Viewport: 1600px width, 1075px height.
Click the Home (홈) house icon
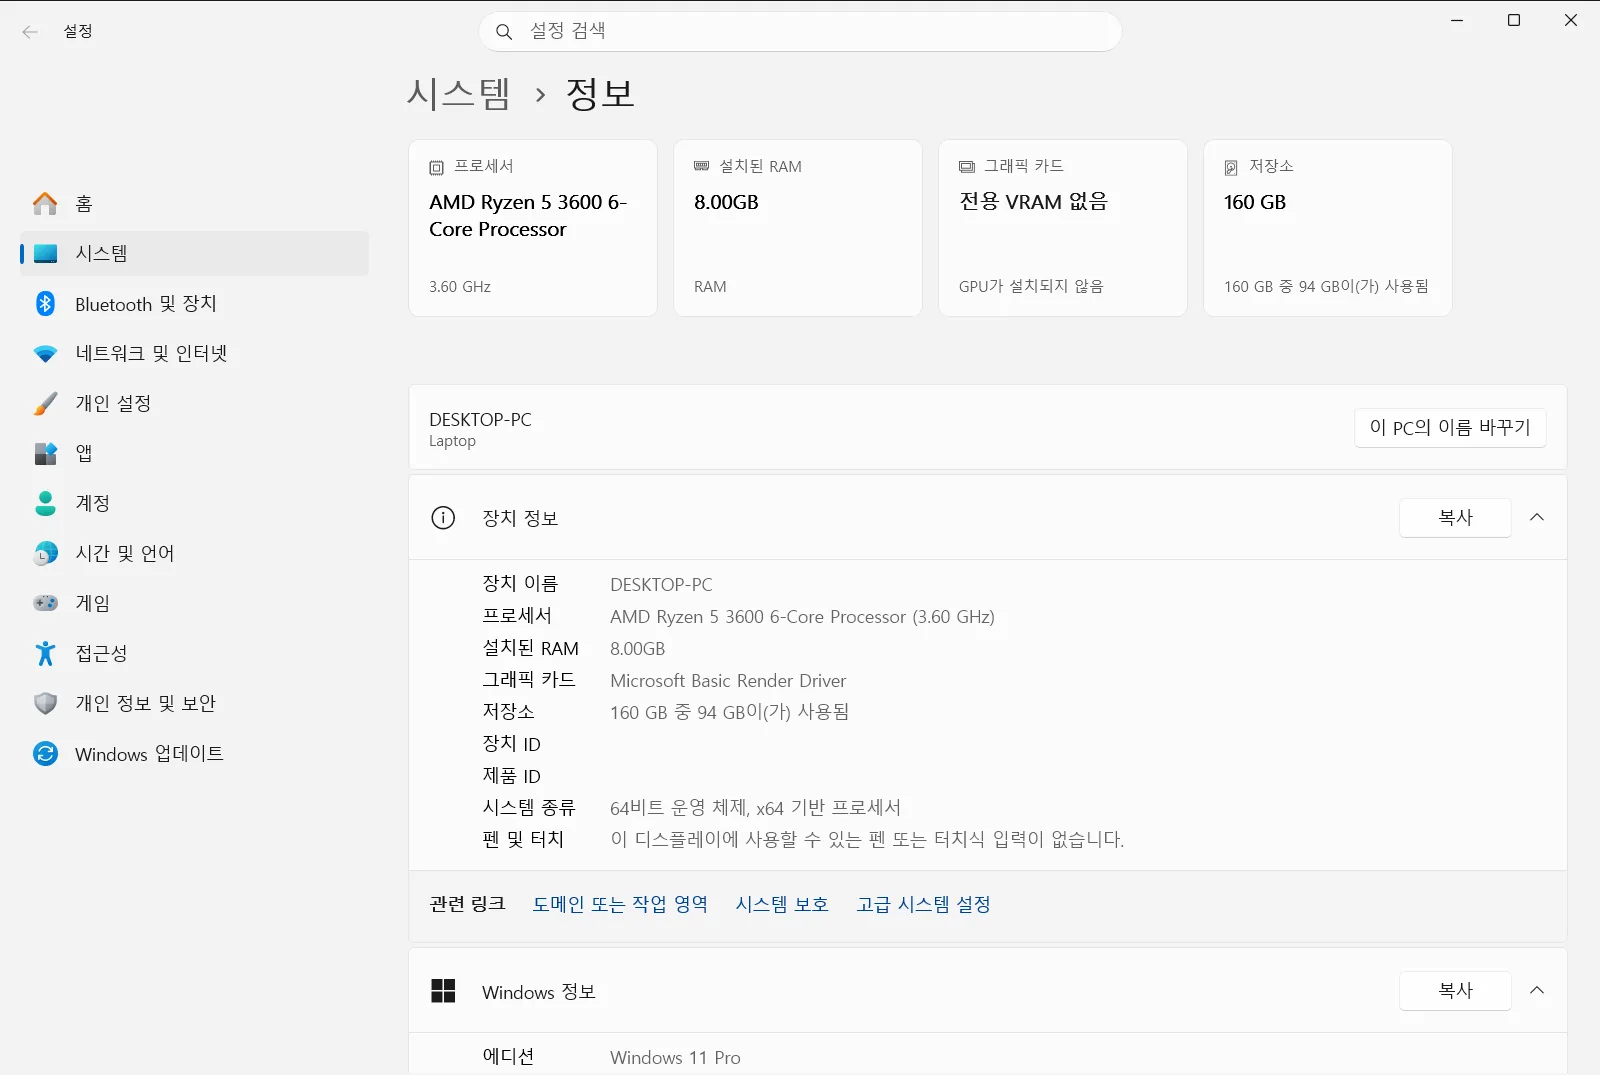(x=45, y=204)
